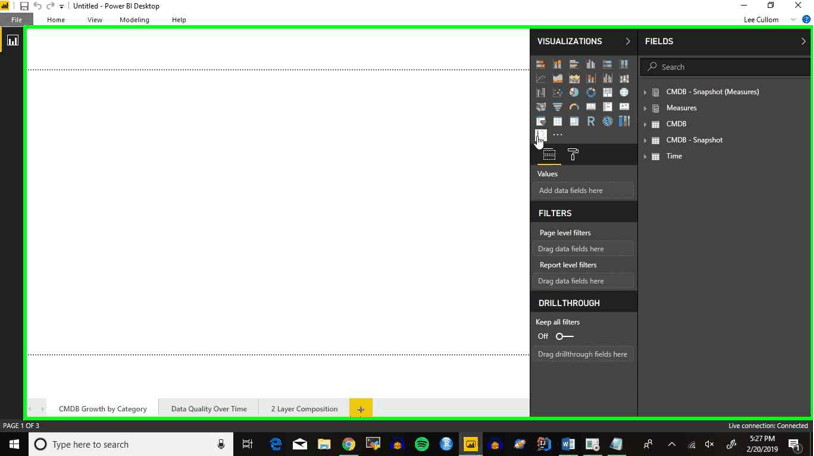This screenshot has height=456, width=814.
Task: Select the Line and clustered column visual
Action: tap(607, 78)
